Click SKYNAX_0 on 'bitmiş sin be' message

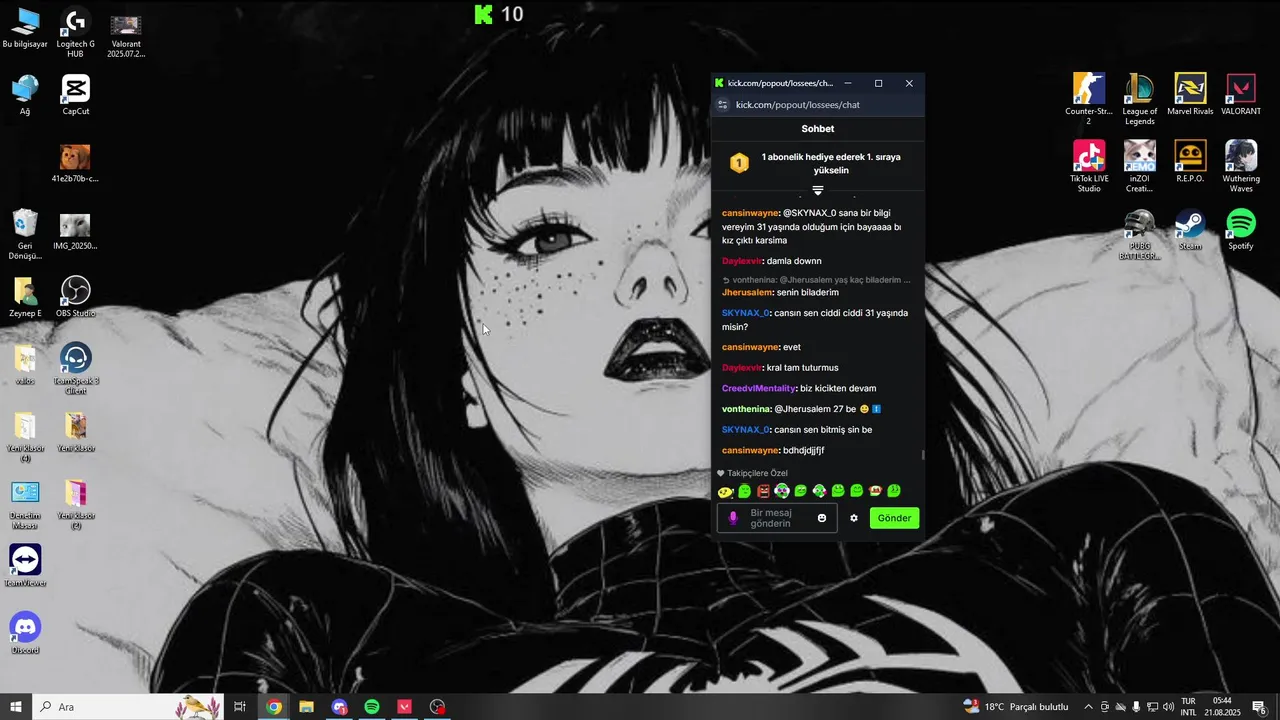[745, 430]
